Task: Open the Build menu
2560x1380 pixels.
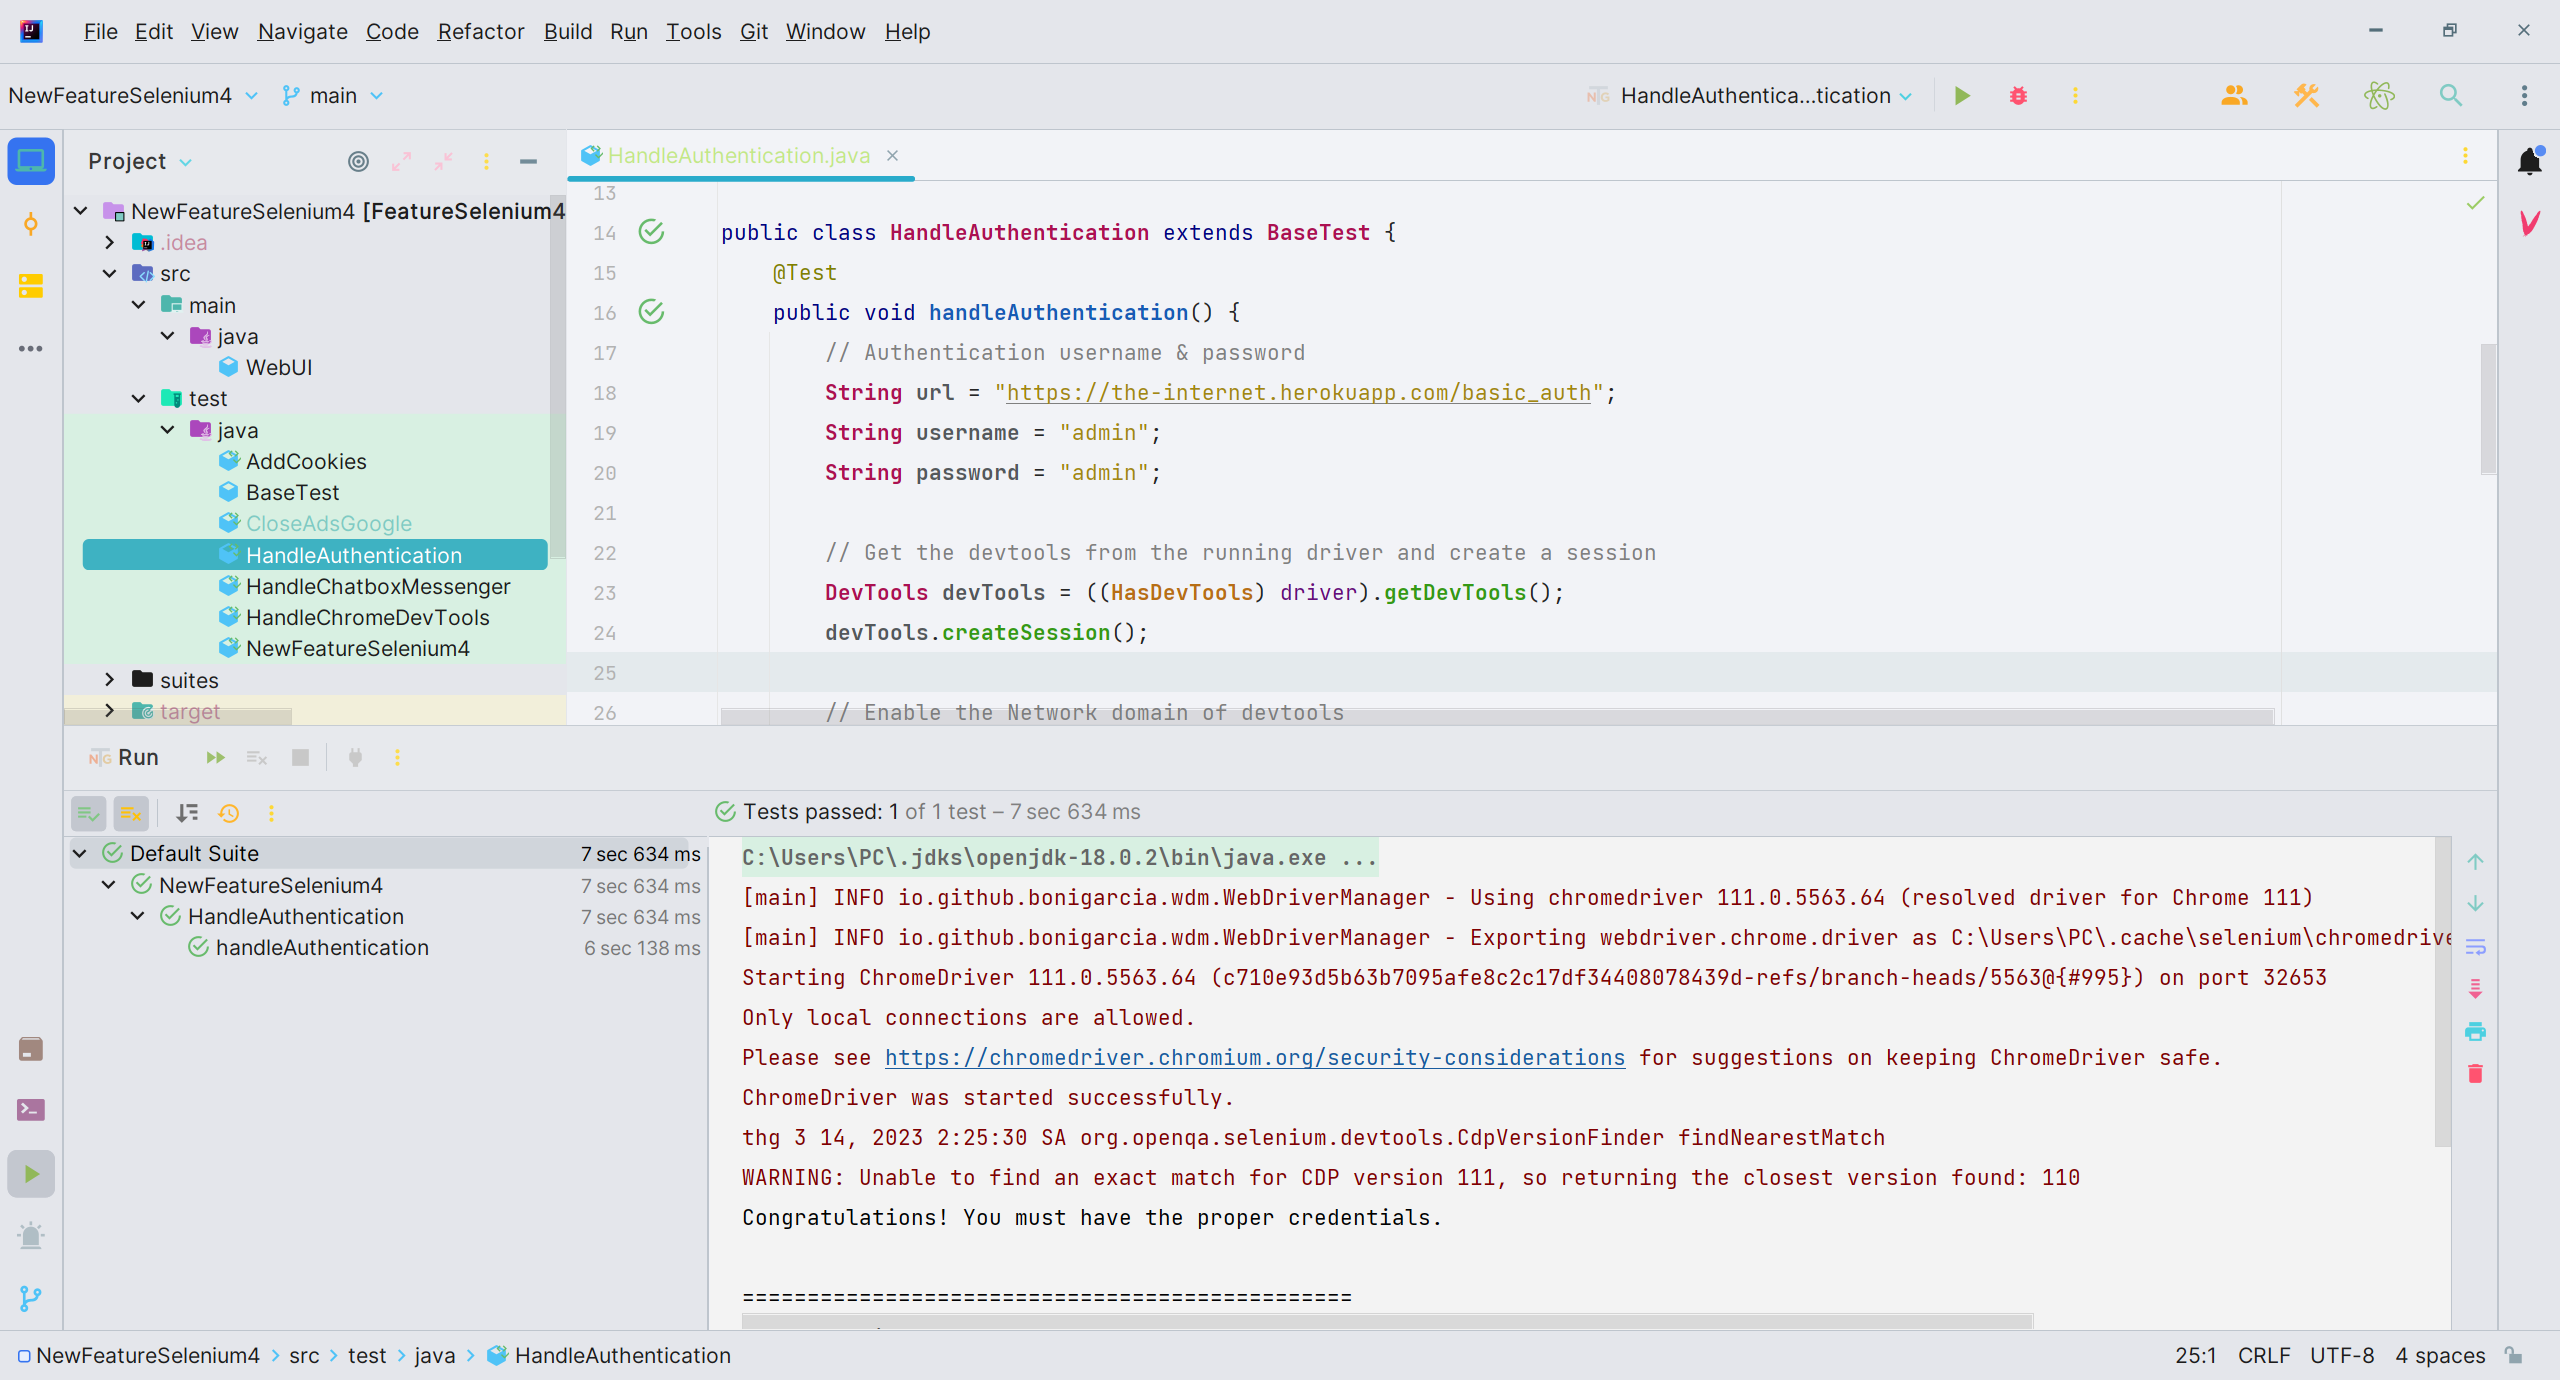Action: [568, 31]
